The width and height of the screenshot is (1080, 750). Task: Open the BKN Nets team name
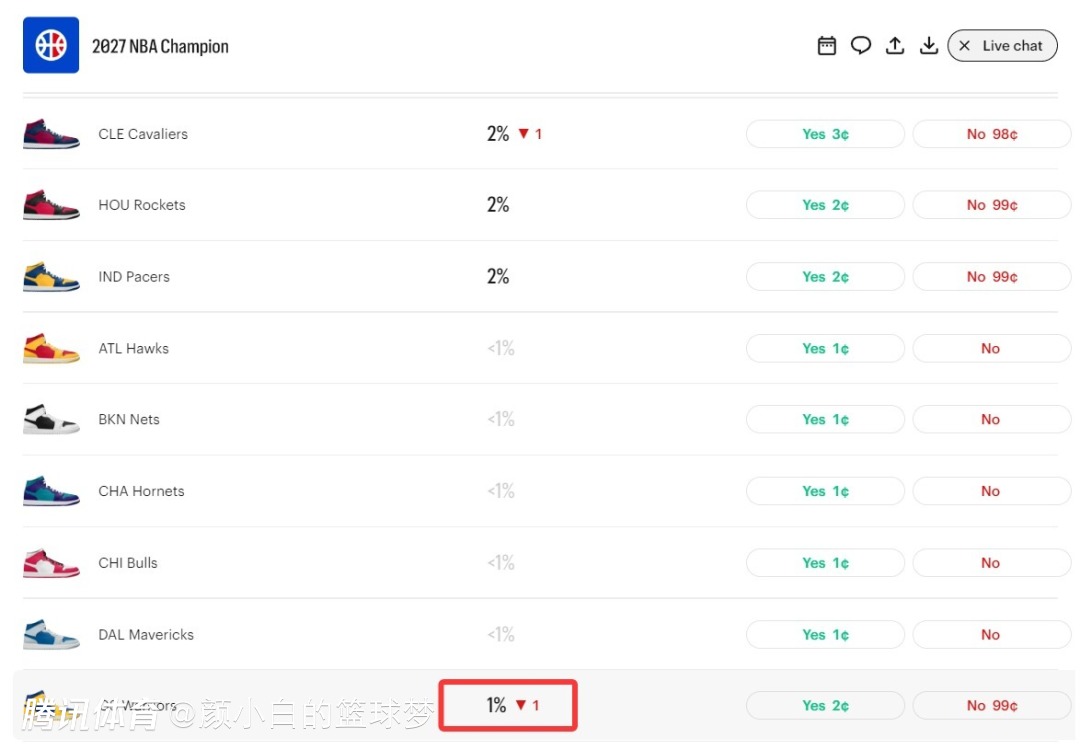point(129,419)
